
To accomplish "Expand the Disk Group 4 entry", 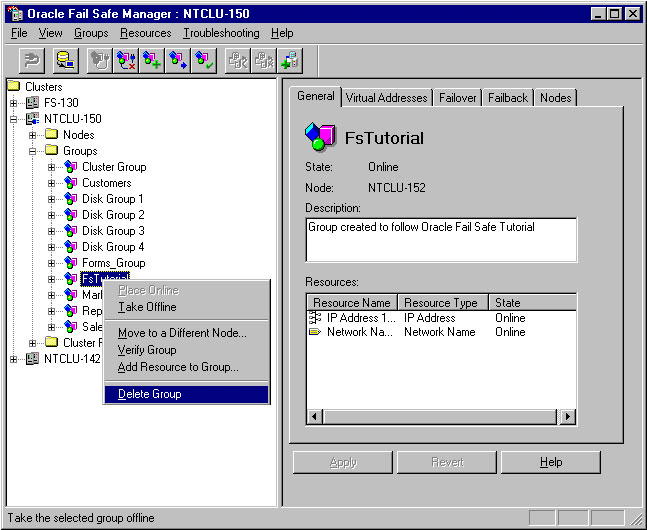I will tap(52, 247).
